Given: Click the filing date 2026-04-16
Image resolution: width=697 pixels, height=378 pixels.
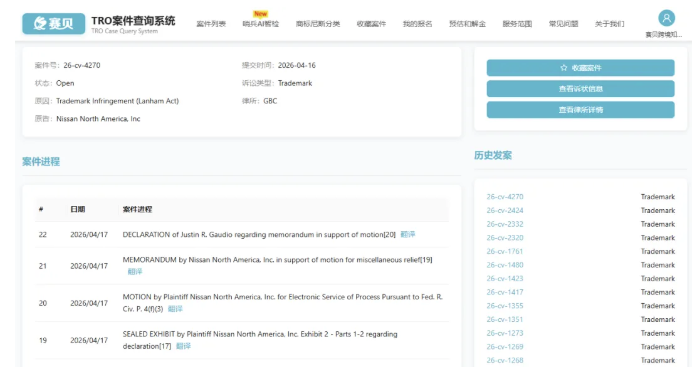Looking at the screenshot, I should click(296, 65).
